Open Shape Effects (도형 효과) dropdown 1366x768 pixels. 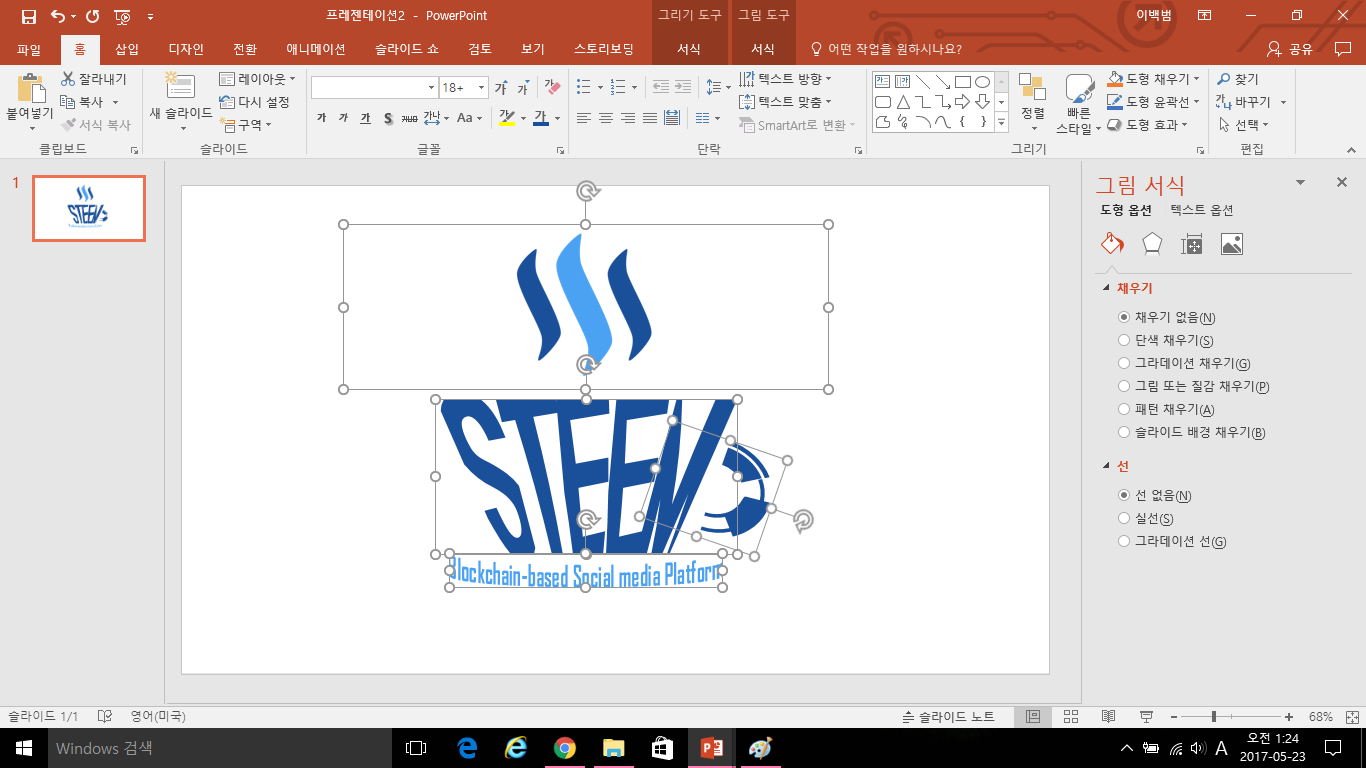click(x=1148, y=125)
